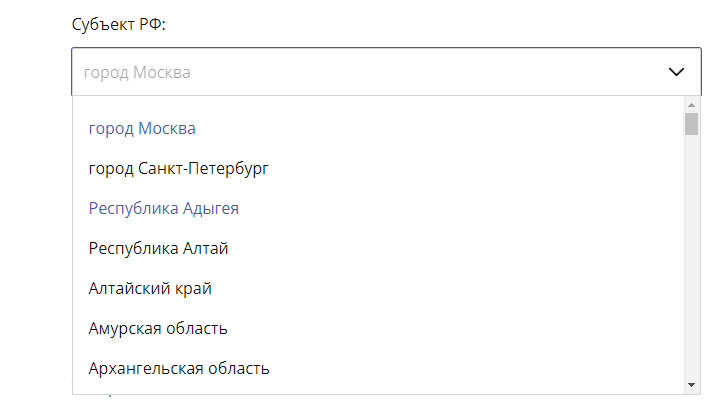Click the scrollbar down arrow
Screen dimensions: 727x406
tap(691, 385)
